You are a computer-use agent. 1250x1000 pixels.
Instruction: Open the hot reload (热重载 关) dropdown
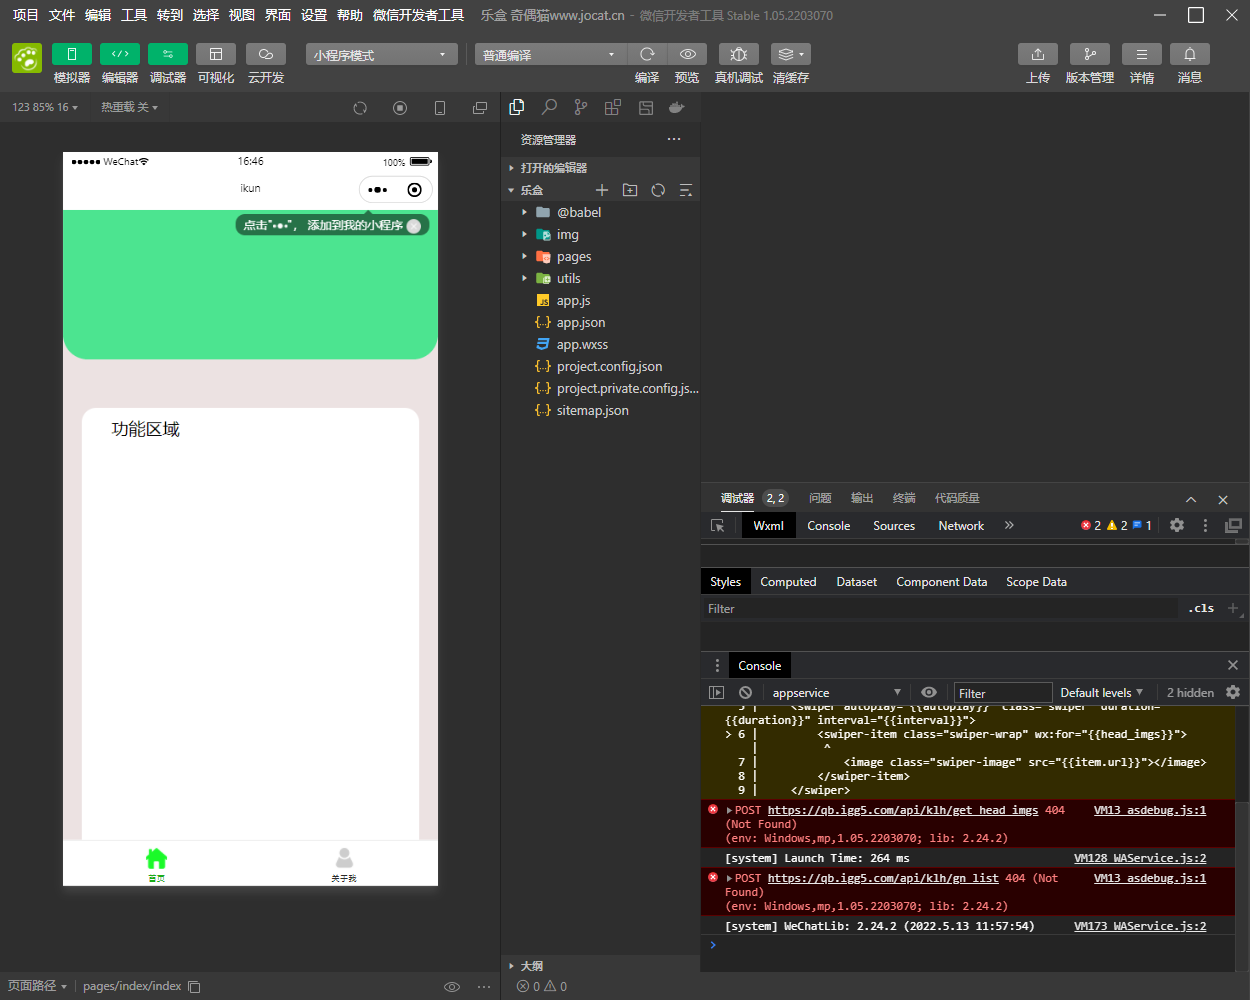(x=129, y=107)
